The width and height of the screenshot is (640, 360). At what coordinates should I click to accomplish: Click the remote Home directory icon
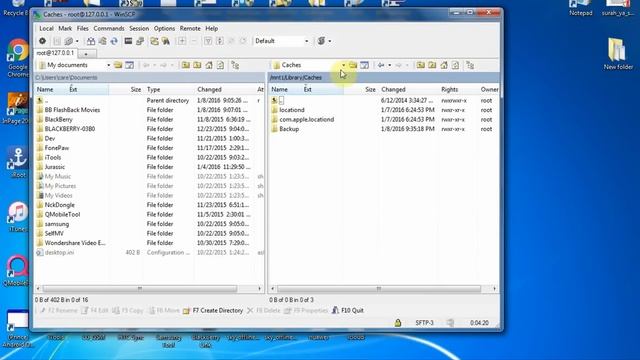click(444, 65)
